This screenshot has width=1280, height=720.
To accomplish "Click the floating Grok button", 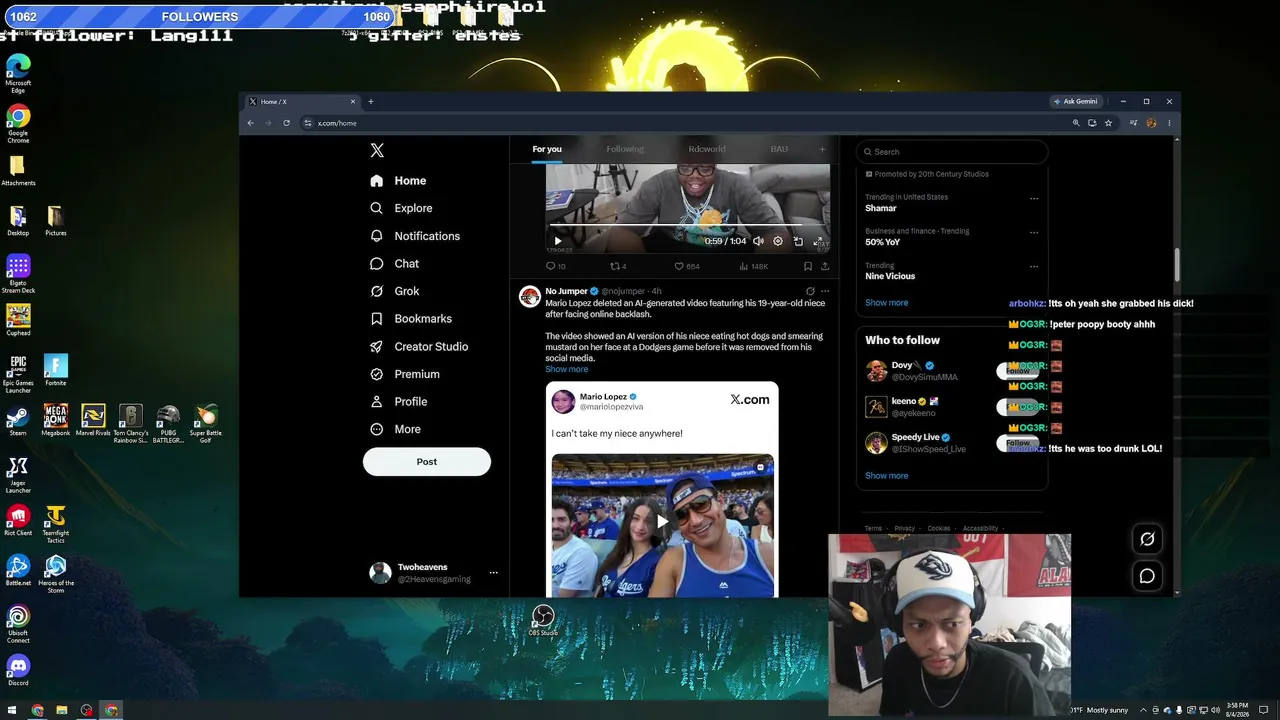I will point(1147,539).
